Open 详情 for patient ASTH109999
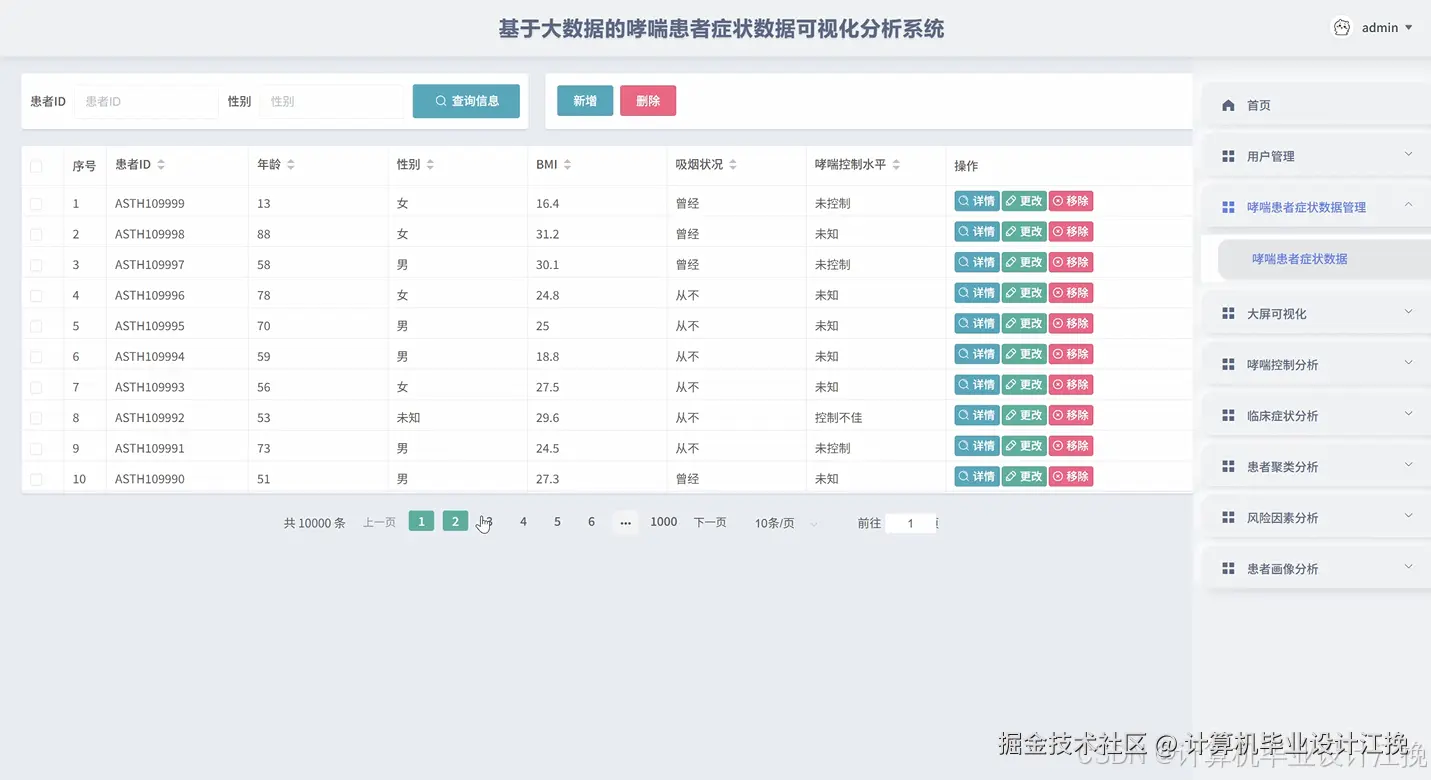Viewport: 1431px width, 780px height. (x=975, y=200)
